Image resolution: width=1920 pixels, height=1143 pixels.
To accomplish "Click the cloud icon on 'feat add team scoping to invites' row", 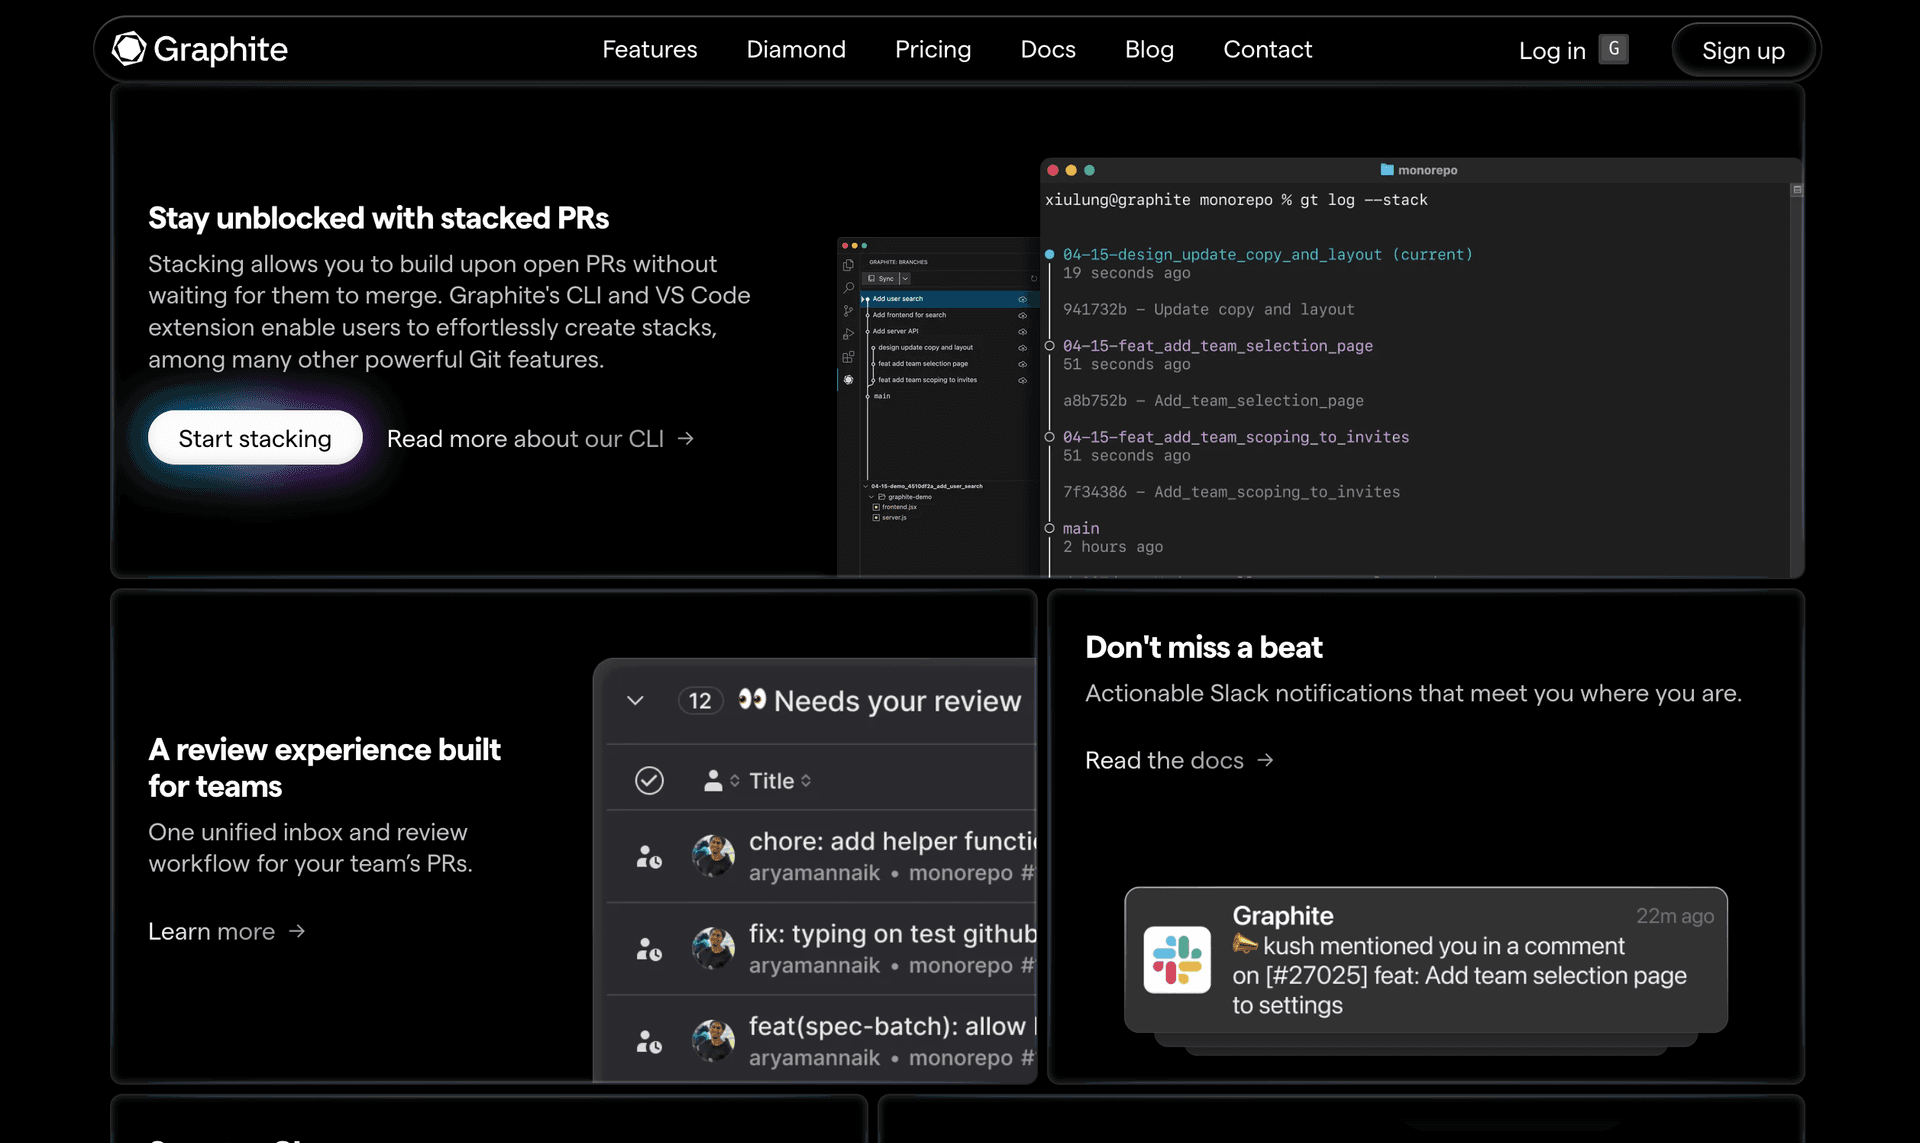I will (x=1022, y=380).
